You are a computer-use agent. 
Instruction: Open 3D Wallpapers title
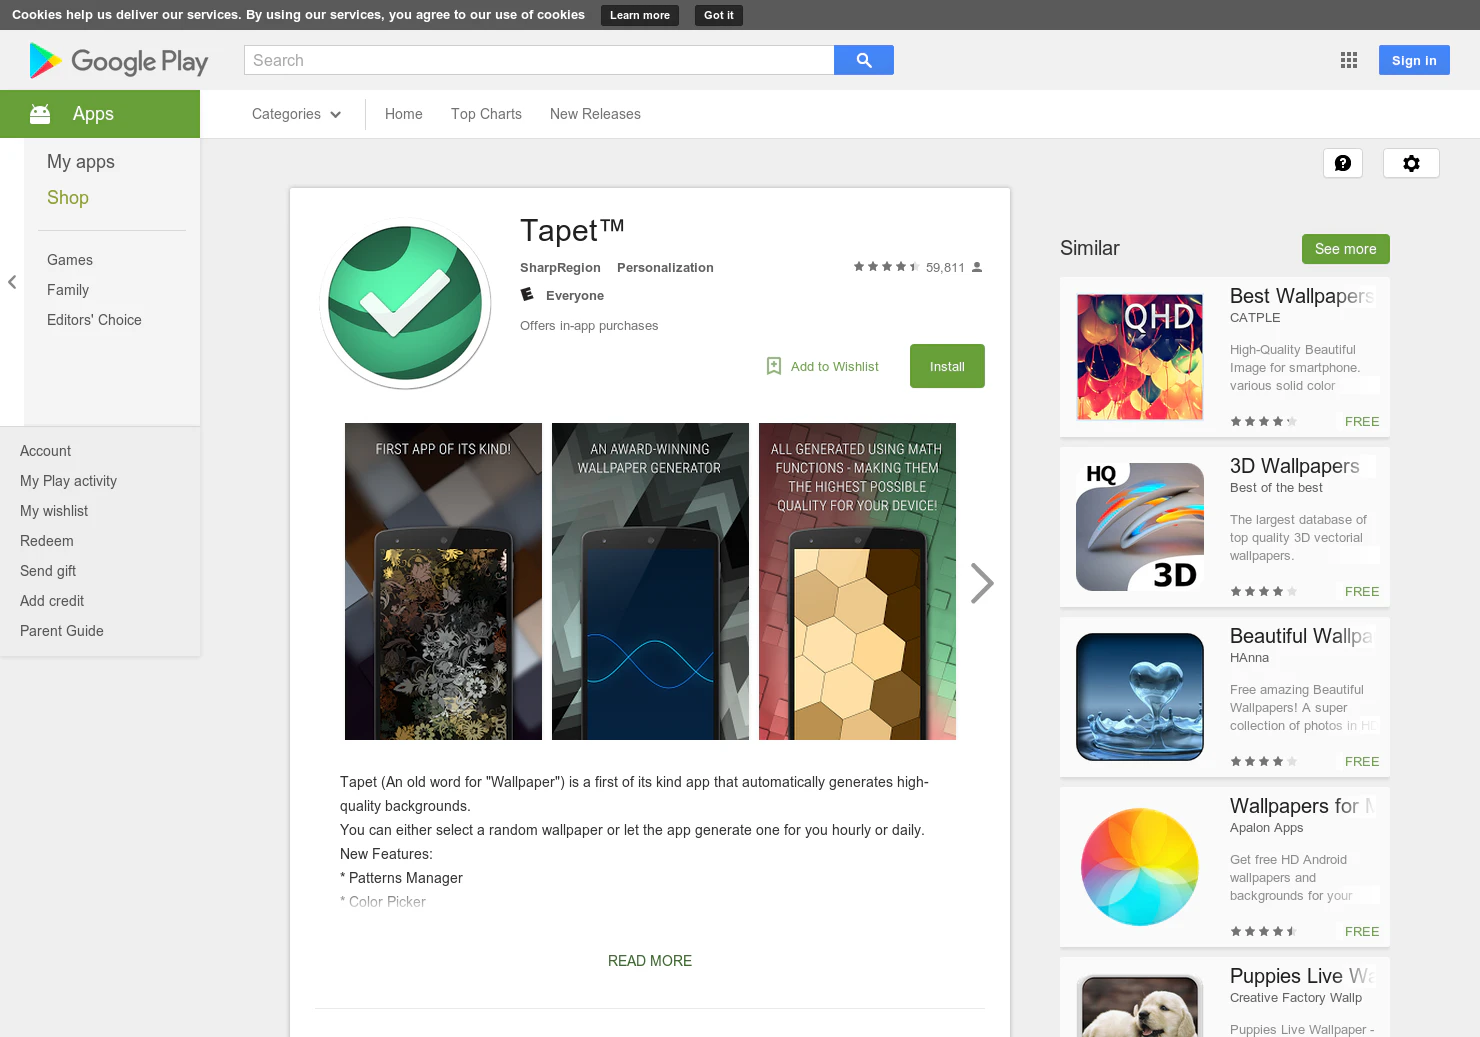[1295, 466]
